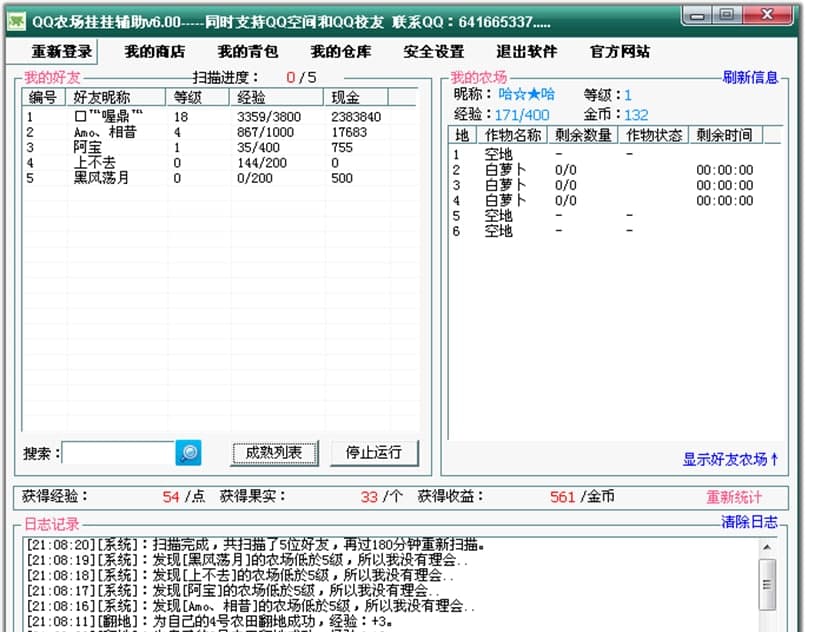Viewport: 821px width, 632px height.
Task: Select the 白萝卜 crop row for plot 2
Action: [x=505, y=172]
